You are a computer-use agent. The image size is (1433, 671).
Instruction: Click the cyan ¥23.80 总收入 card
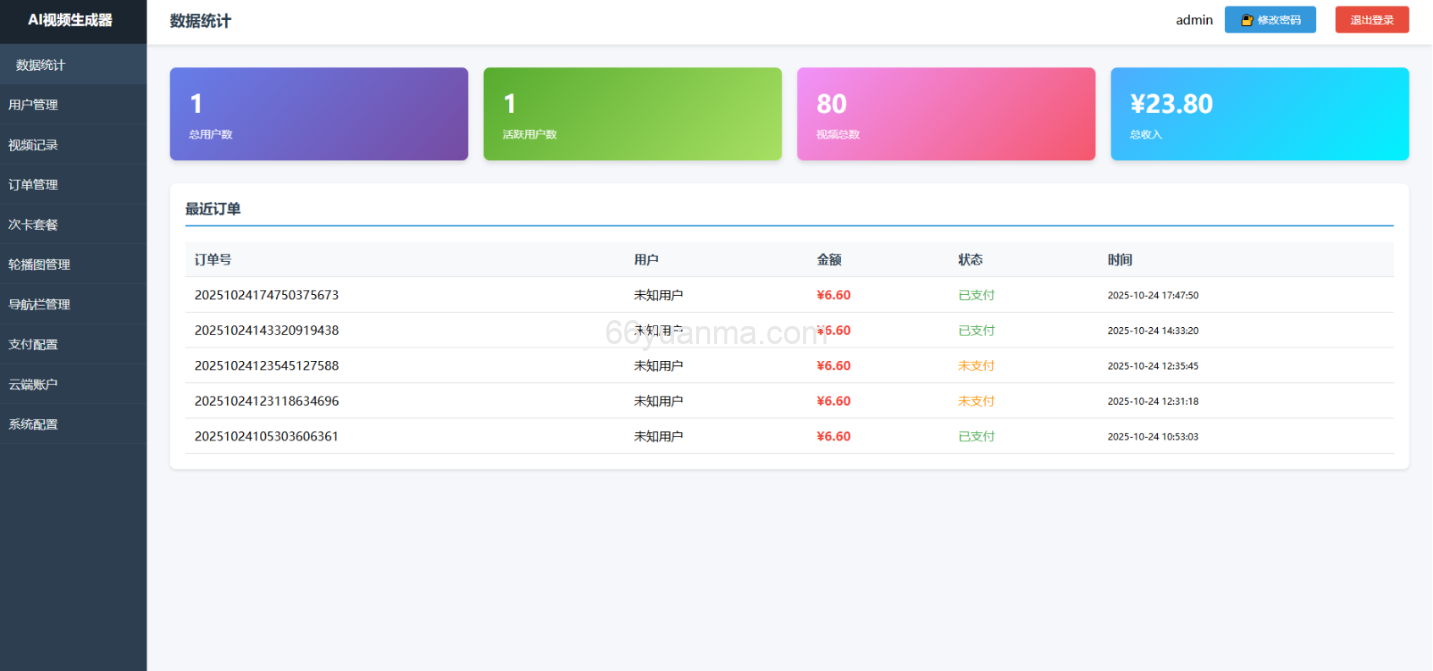(x=1259, y=113)
